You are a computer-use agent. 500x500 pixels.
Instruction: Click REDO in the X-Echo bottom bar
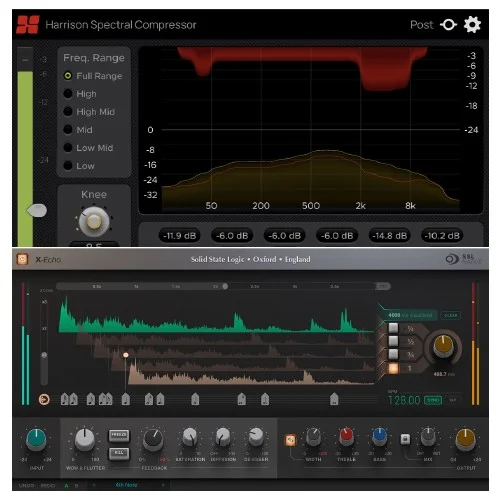48,485
